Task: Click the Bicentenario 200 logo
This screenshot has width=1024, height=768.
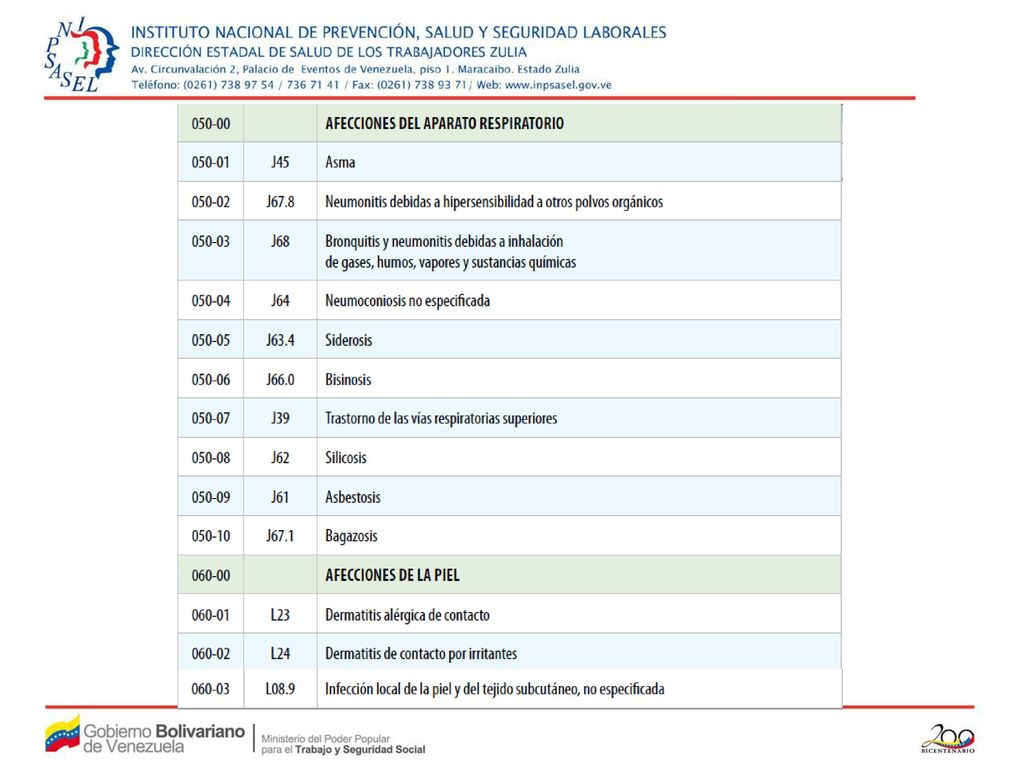Action: (x=948, y=738)
